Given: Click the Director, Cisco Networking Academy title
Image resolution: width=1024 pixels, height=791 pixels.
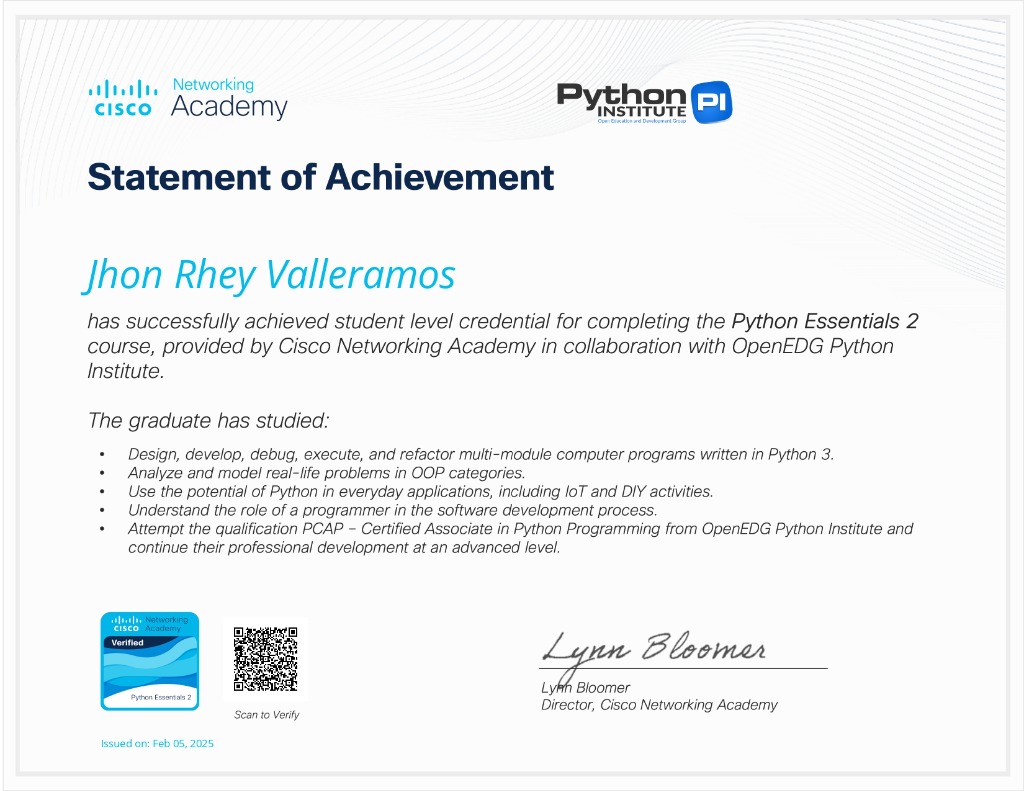Looking at the screenshot, I should point(659,705).
